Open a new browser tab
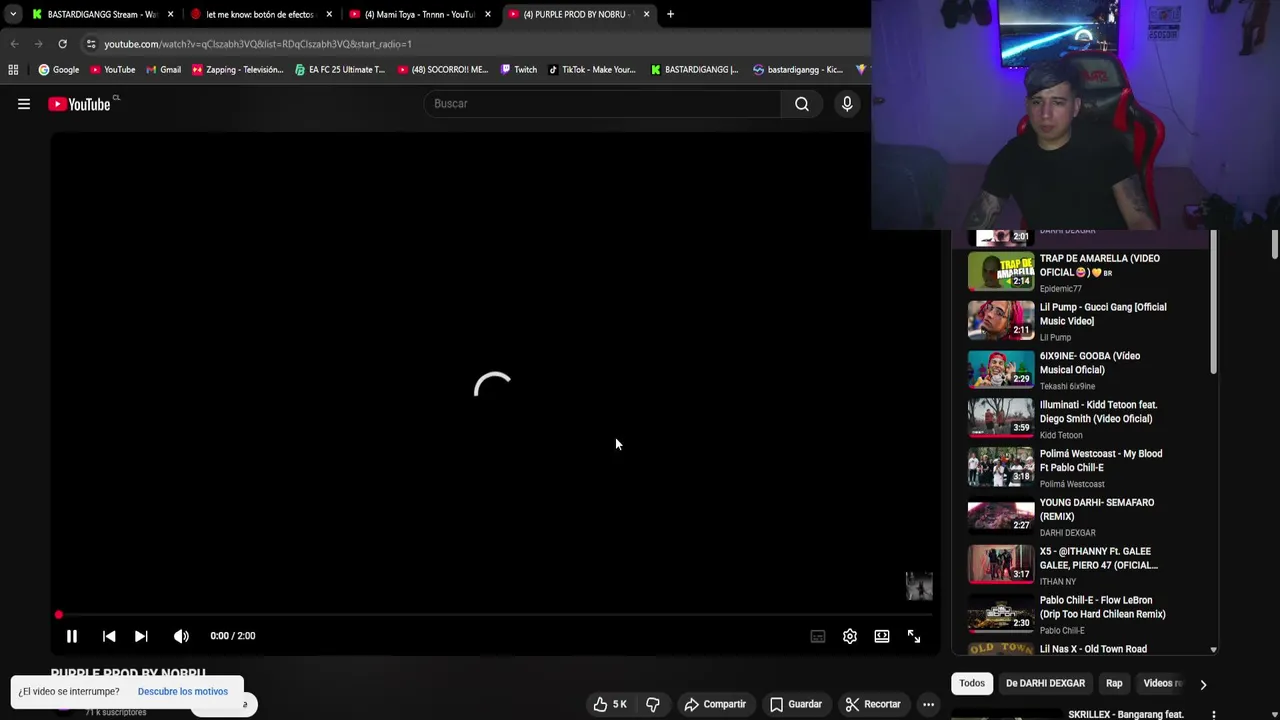Screen dimensions: 1280x720 point(670,14)
